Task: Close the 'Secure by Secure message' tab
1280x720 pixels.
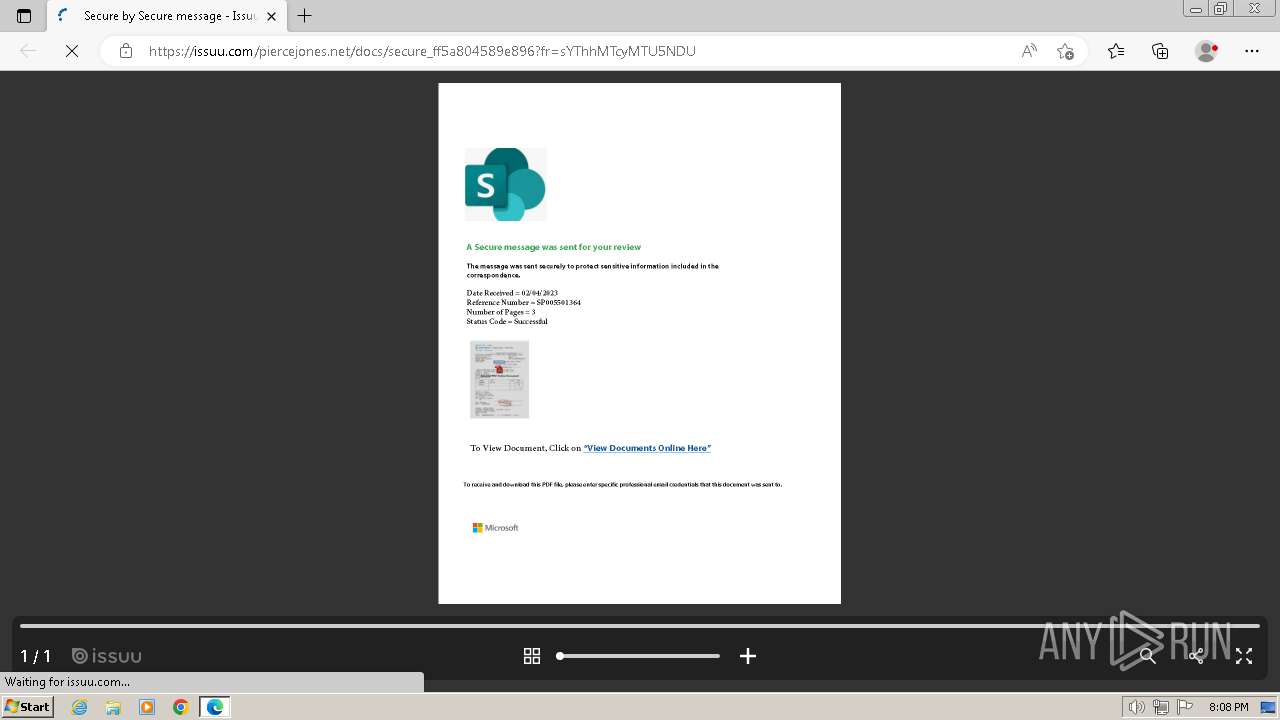Action: [271, 16]
